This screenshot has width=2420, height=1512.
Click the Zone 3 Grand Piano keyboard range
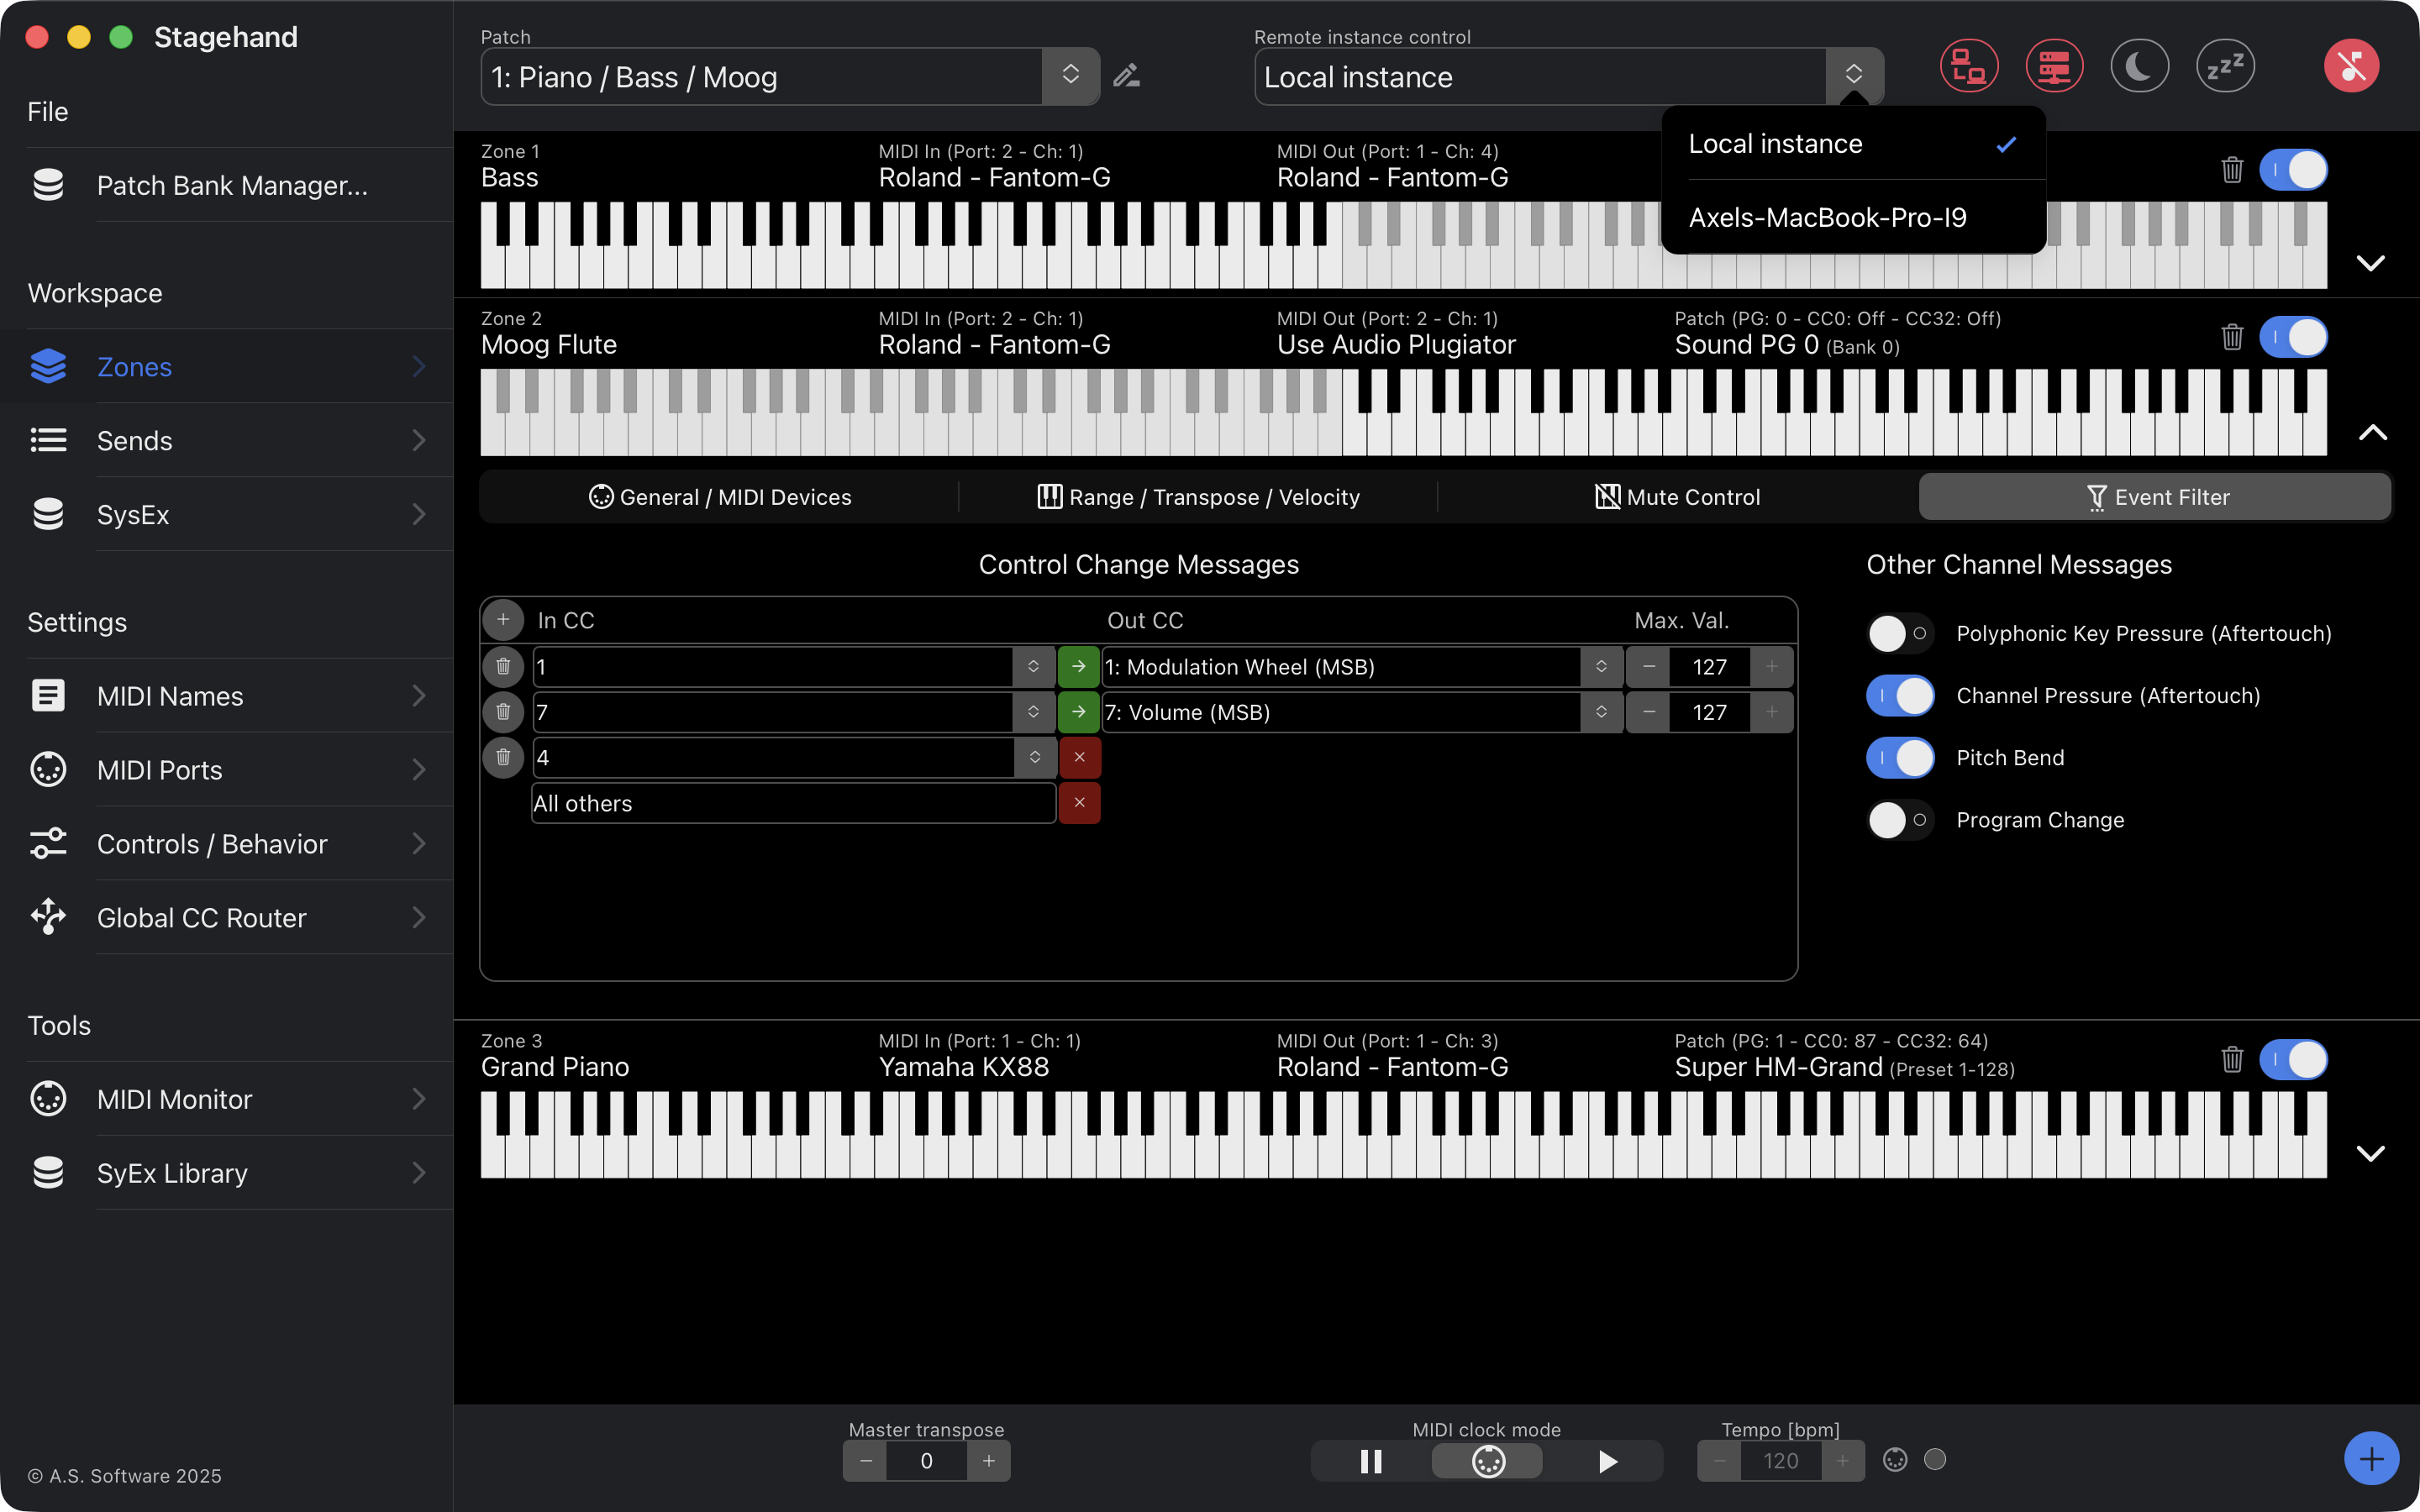tap(1403, 1134)
